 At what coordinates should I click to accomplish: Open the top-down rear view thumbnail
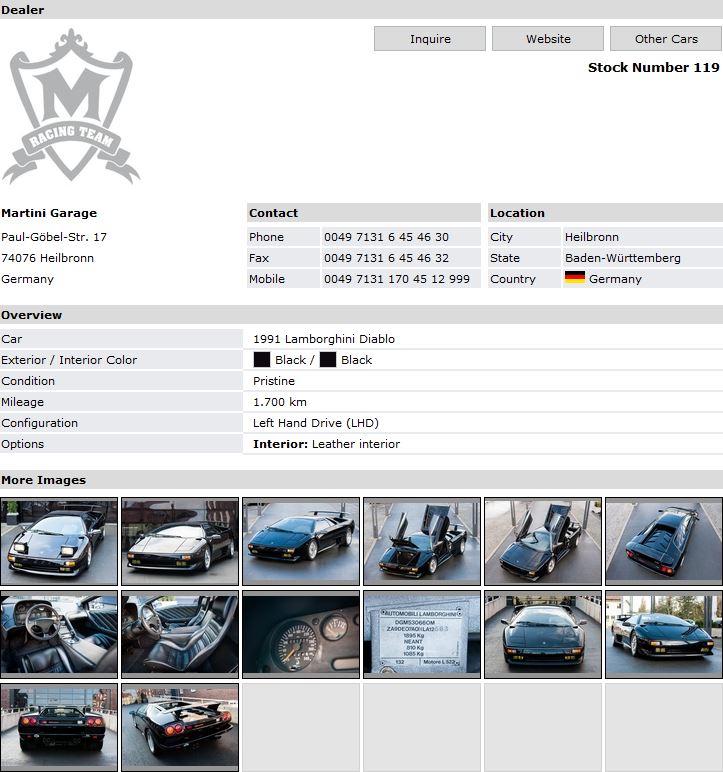click(664, 541)
